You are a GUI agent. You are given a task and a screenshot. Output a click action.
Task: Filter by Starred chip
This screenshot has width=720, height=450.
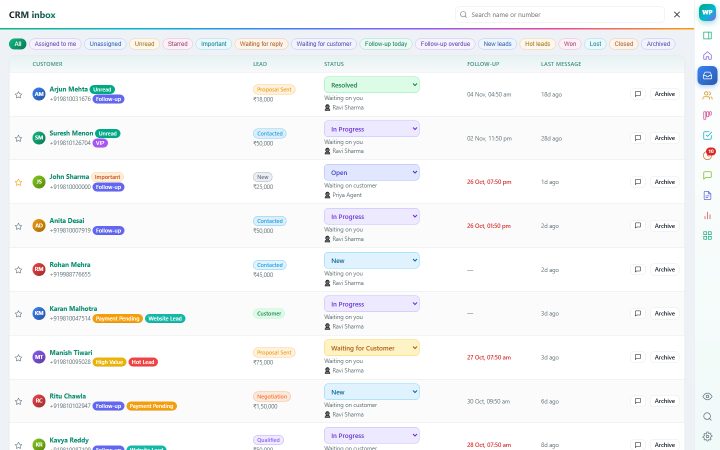(x=178, y=44)
